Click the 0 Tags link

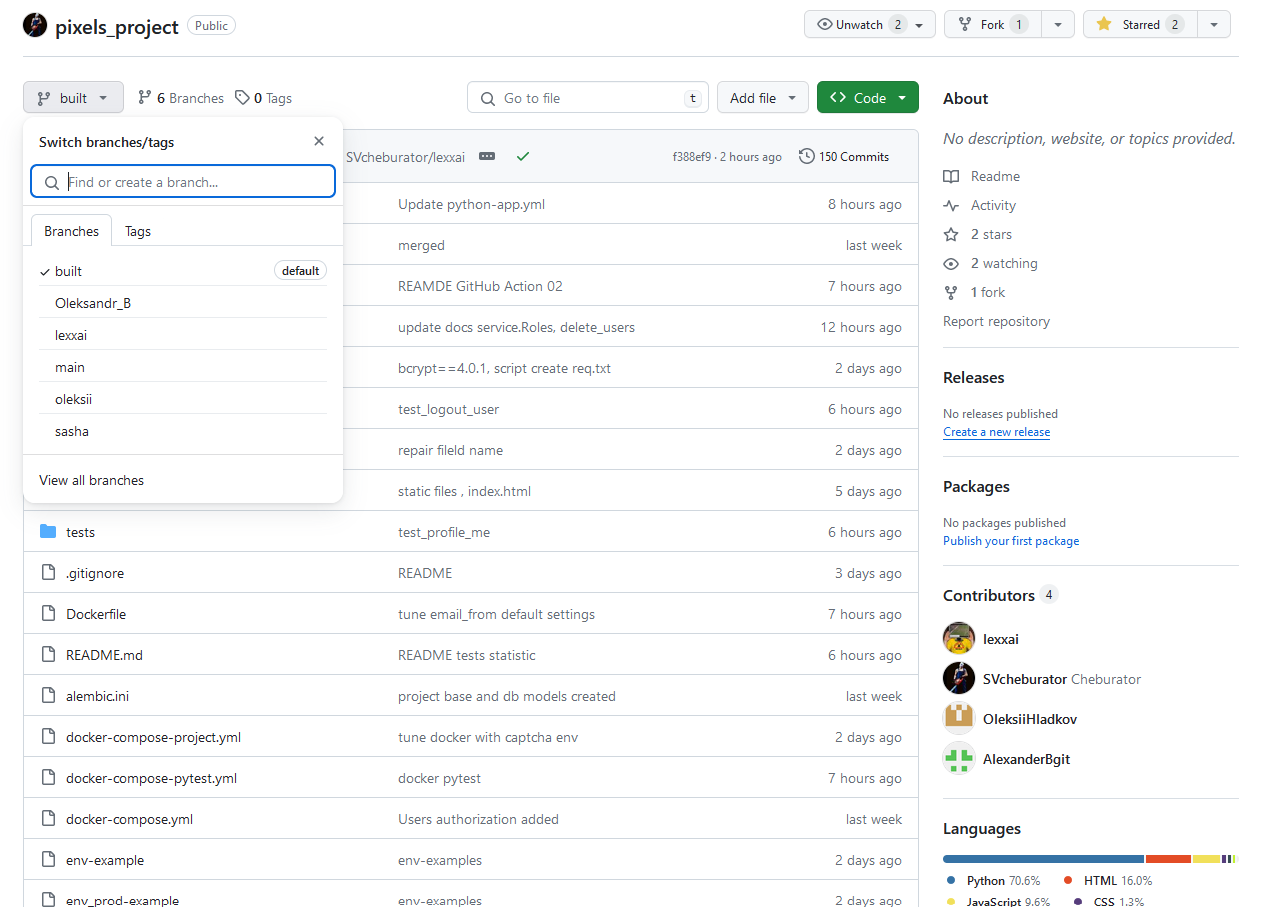click(264, 98)
